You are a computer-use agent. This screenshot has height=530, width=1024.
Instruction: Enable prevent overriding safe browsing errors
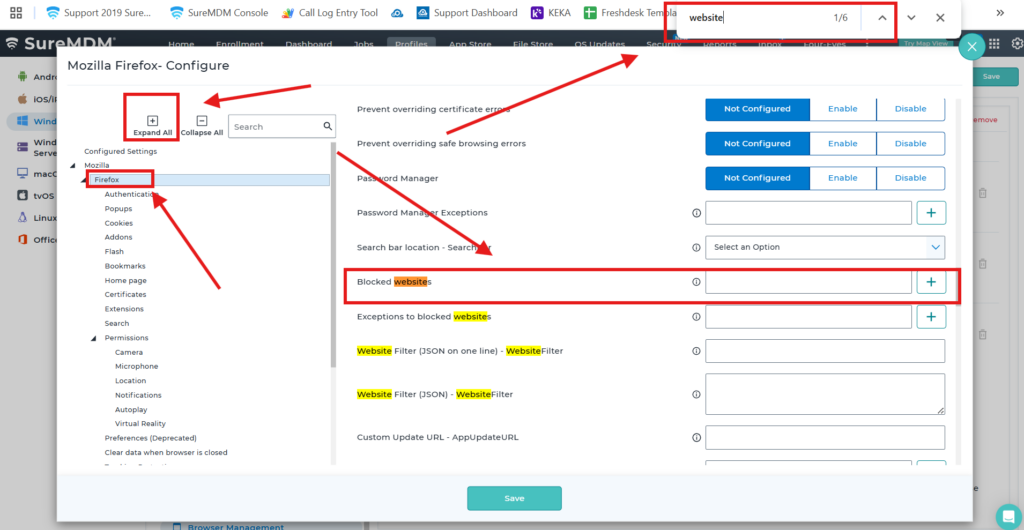(x=842, y=144)
